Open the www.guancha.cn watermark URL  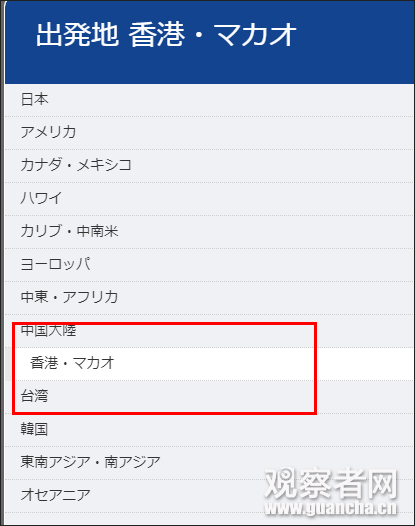pyautogui.click(x=330, y=509)
